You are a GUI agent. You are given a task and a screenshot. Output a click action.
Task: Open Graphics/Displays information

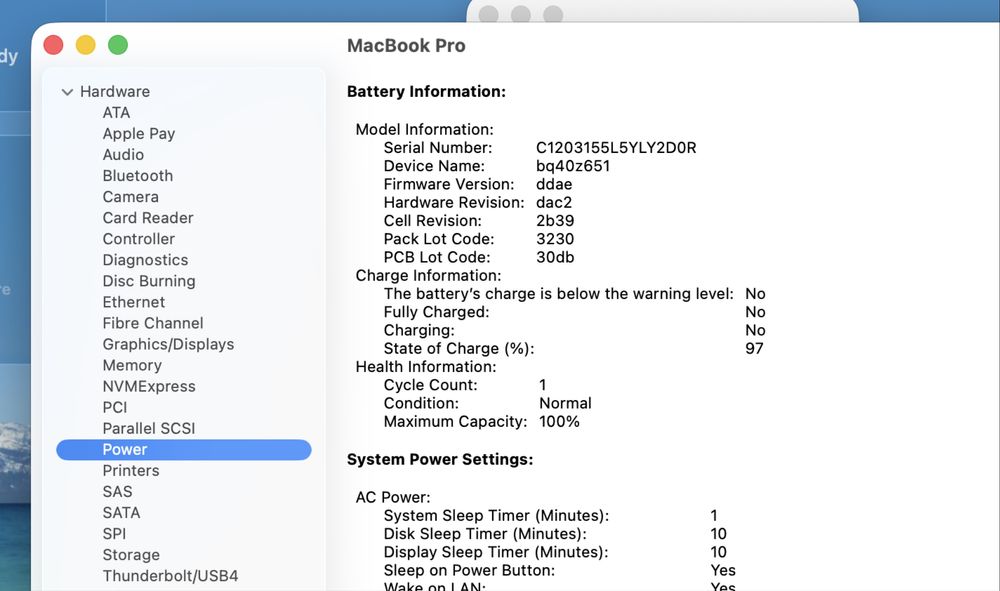point(168,344)
